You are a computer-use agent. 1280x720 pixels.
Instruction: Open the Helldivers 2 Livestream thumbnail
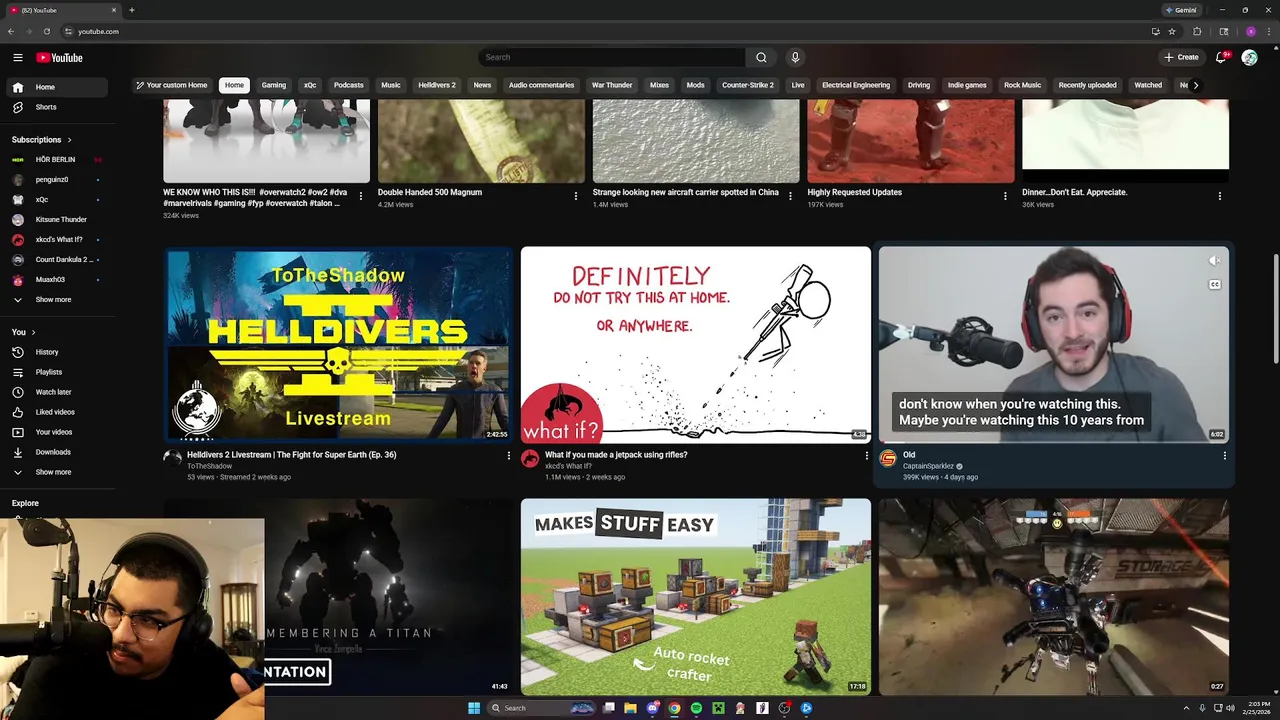338,344
